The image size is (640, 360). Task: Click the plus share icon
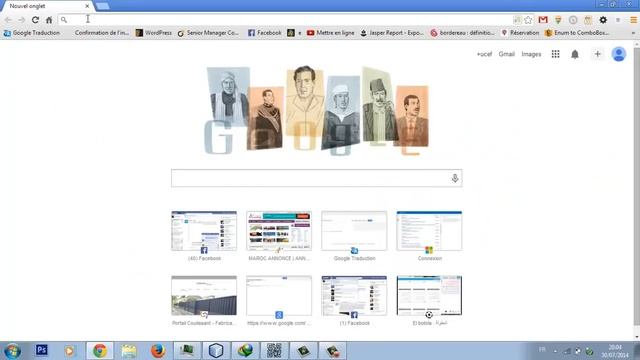(598, 54)
